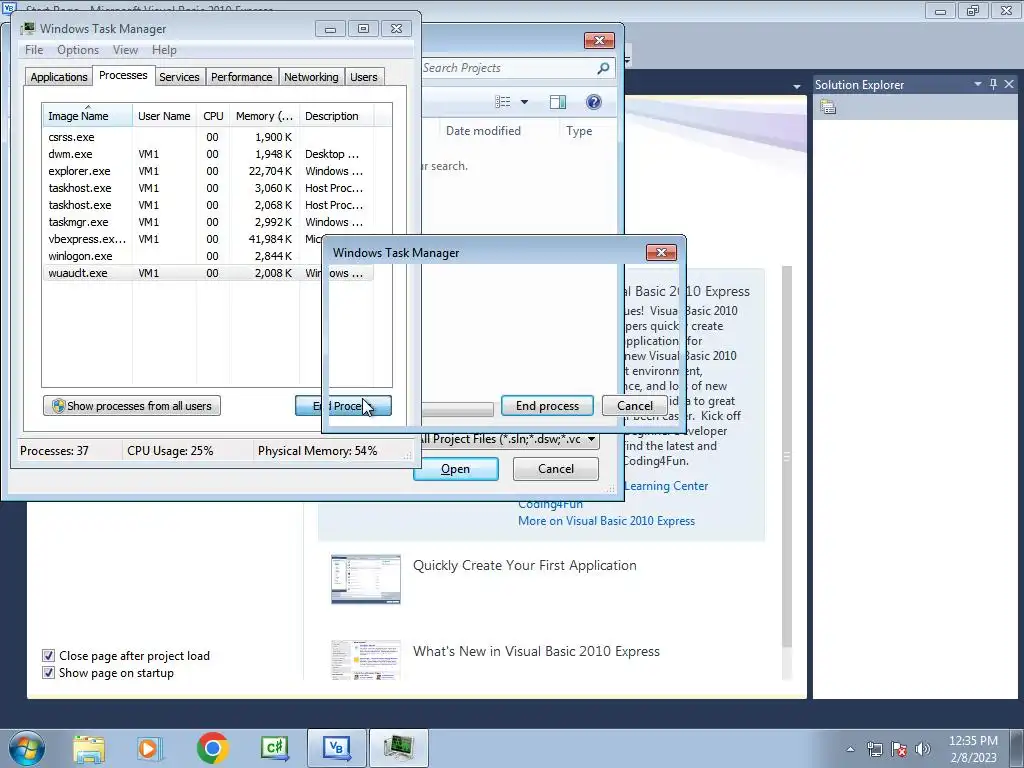1024x768 pixels.
Task: Cancel the Task Manager confirmation dialog
Action: pos(635,406)
